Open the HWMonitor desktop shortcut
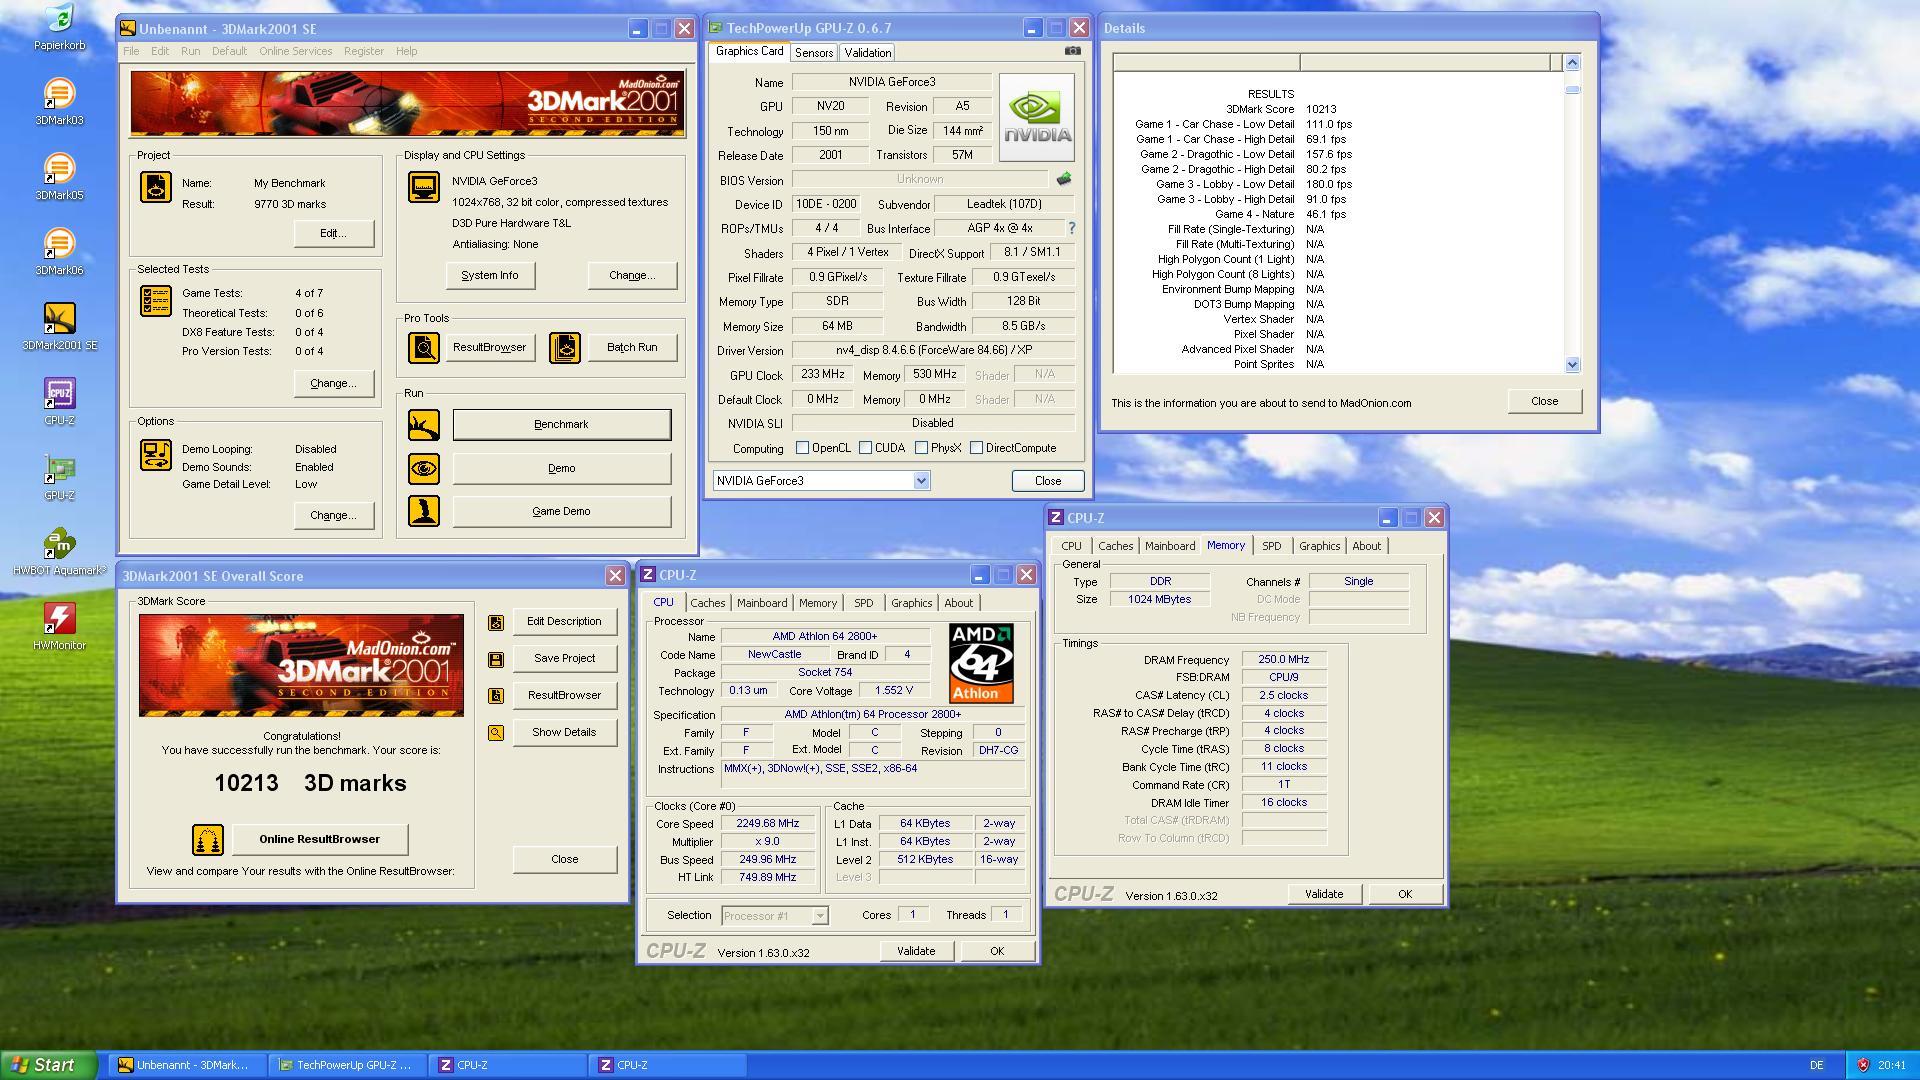This screenshot has height=1080, width=1920. (59, 627)
